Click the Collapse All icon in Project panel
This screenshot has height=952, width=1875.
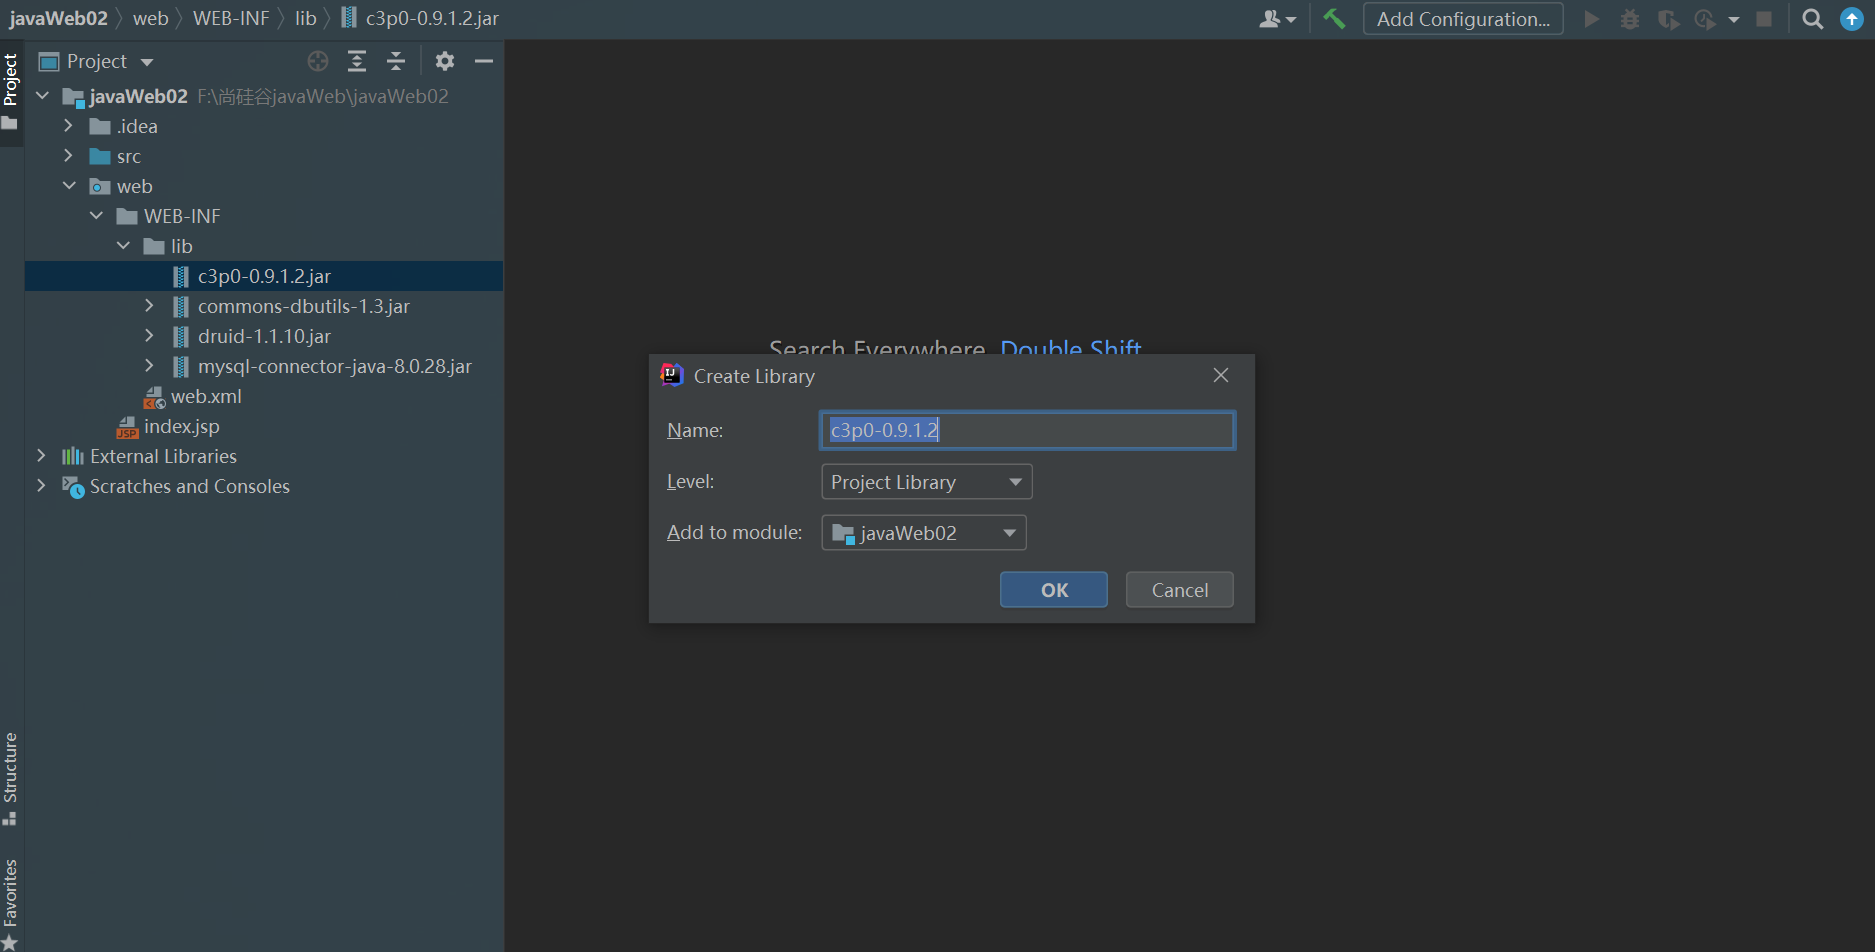(396, 61)
